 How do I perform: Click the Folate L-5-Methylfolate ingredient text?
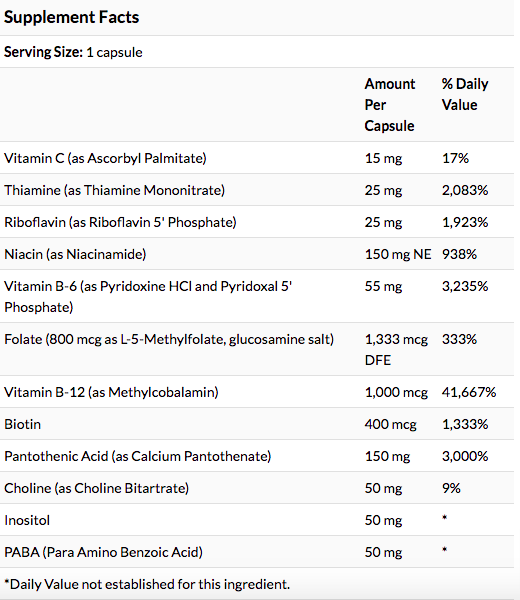pyautogui.click(x=169, y=339)
